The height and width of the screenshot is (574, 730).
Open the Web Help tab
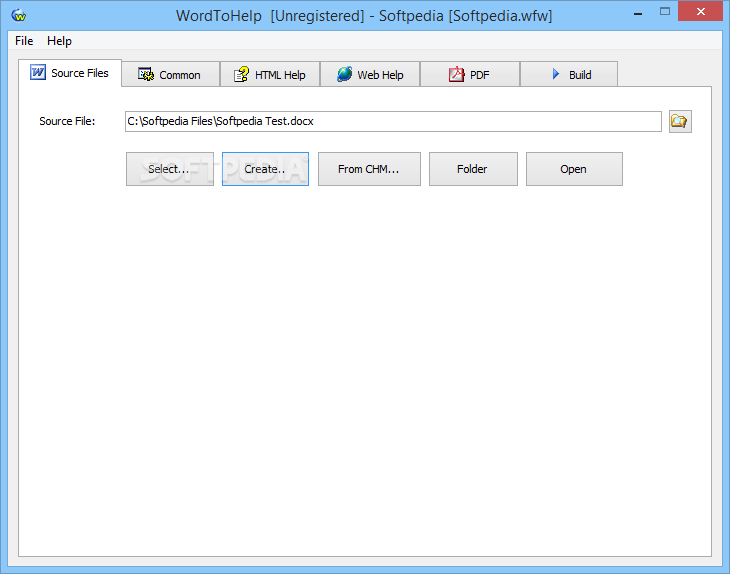tap(370, 74)
